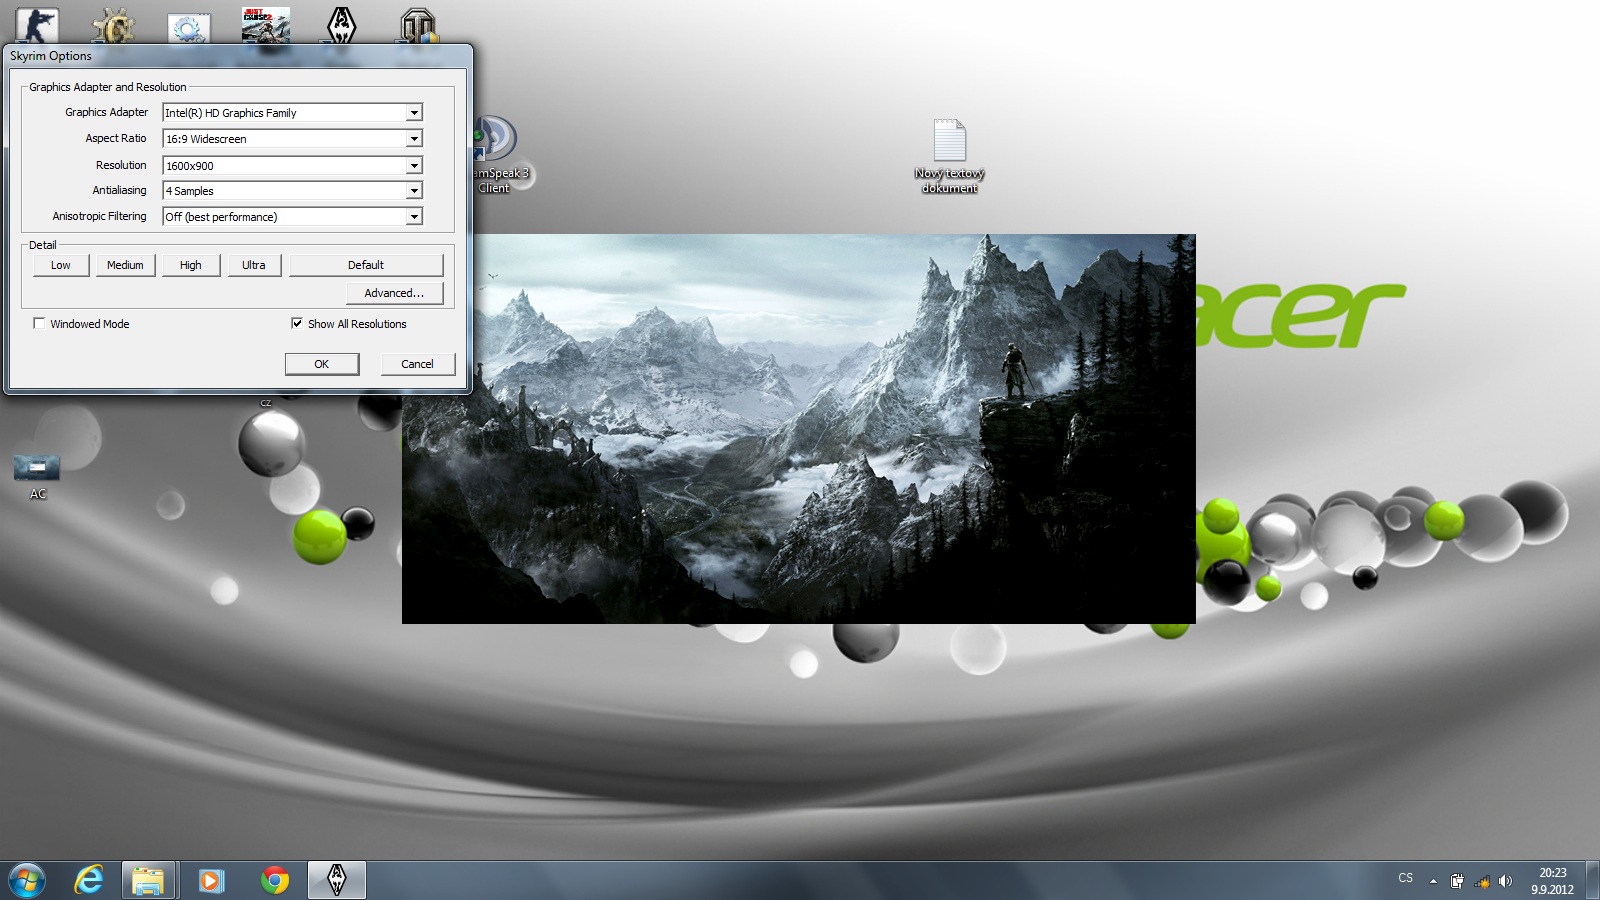Open the Windows Start menu
The image size is (1600, 900).
[x=27, y=880]
